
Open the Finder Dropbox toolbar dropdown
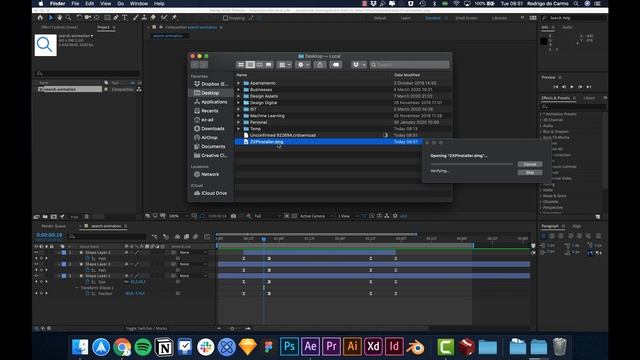[x=359, y=64]
